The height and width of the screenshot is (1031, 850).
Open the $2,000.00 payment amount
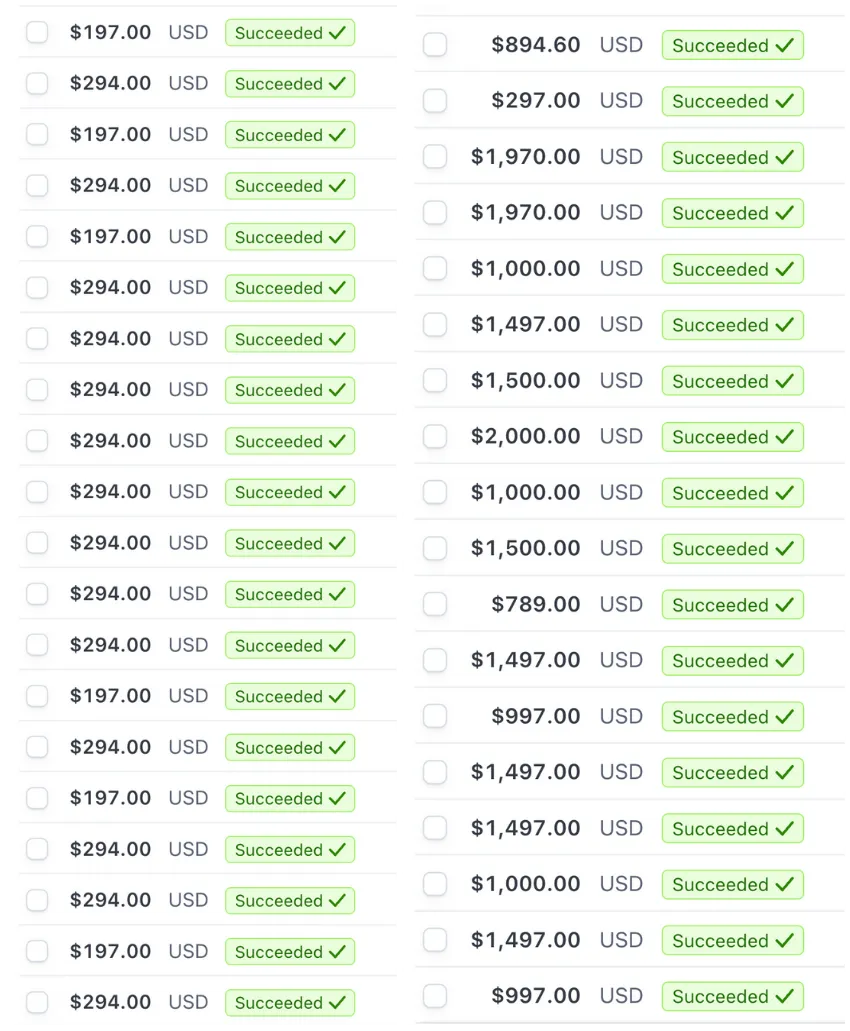526,437
